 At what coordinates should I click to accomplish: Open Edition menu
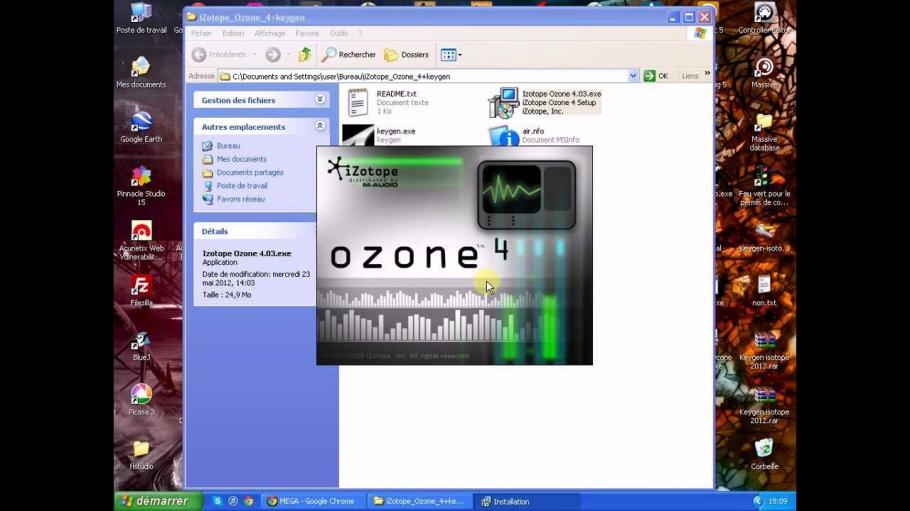click(x=233, y=34)
